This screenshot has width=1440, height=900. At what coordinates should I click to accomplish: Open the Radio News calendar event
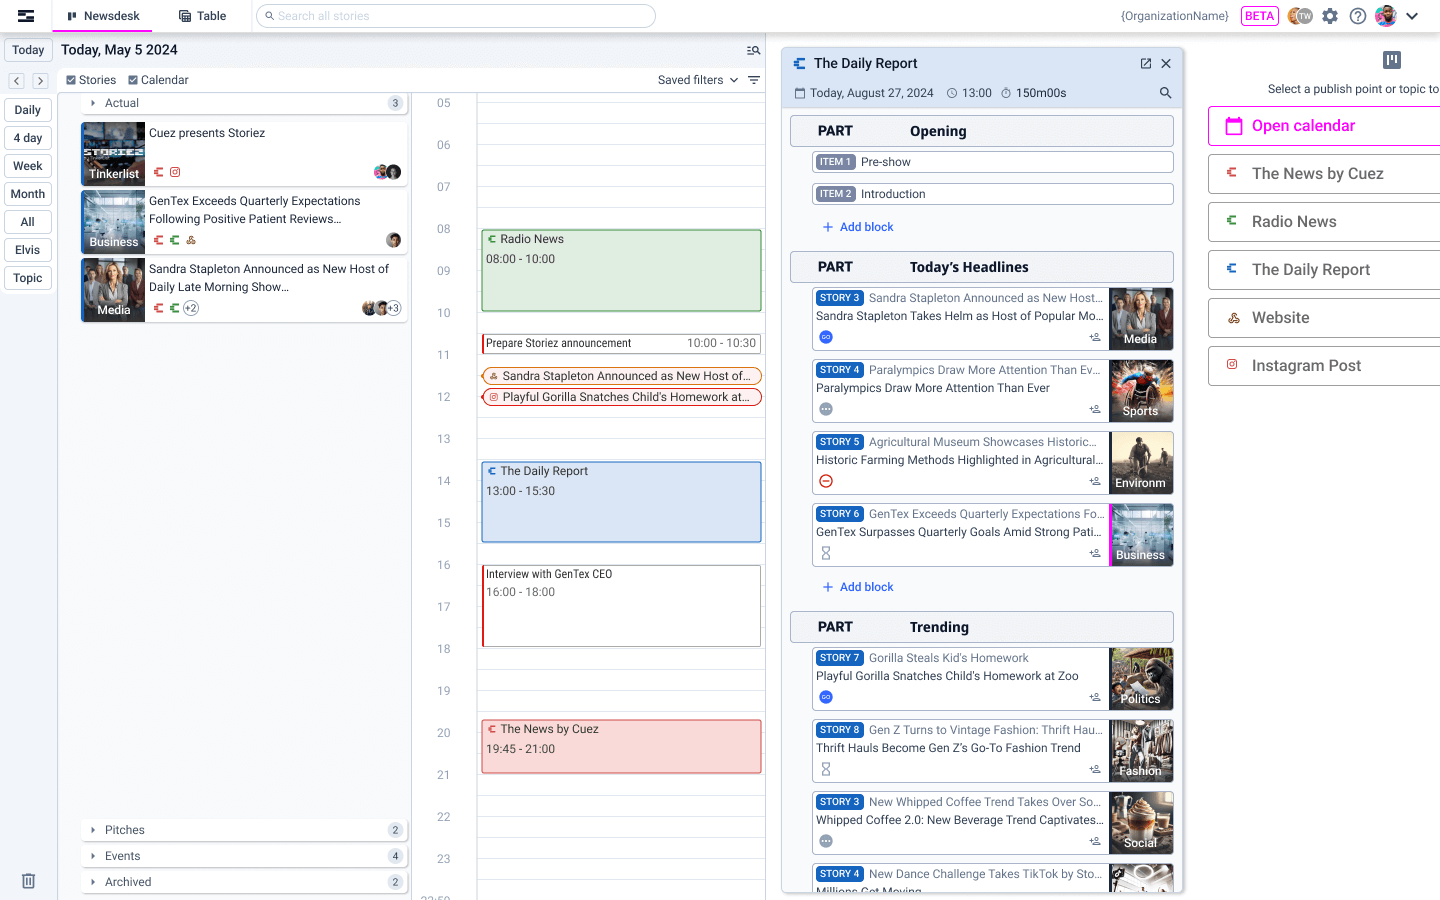click(x=621, y=270)
